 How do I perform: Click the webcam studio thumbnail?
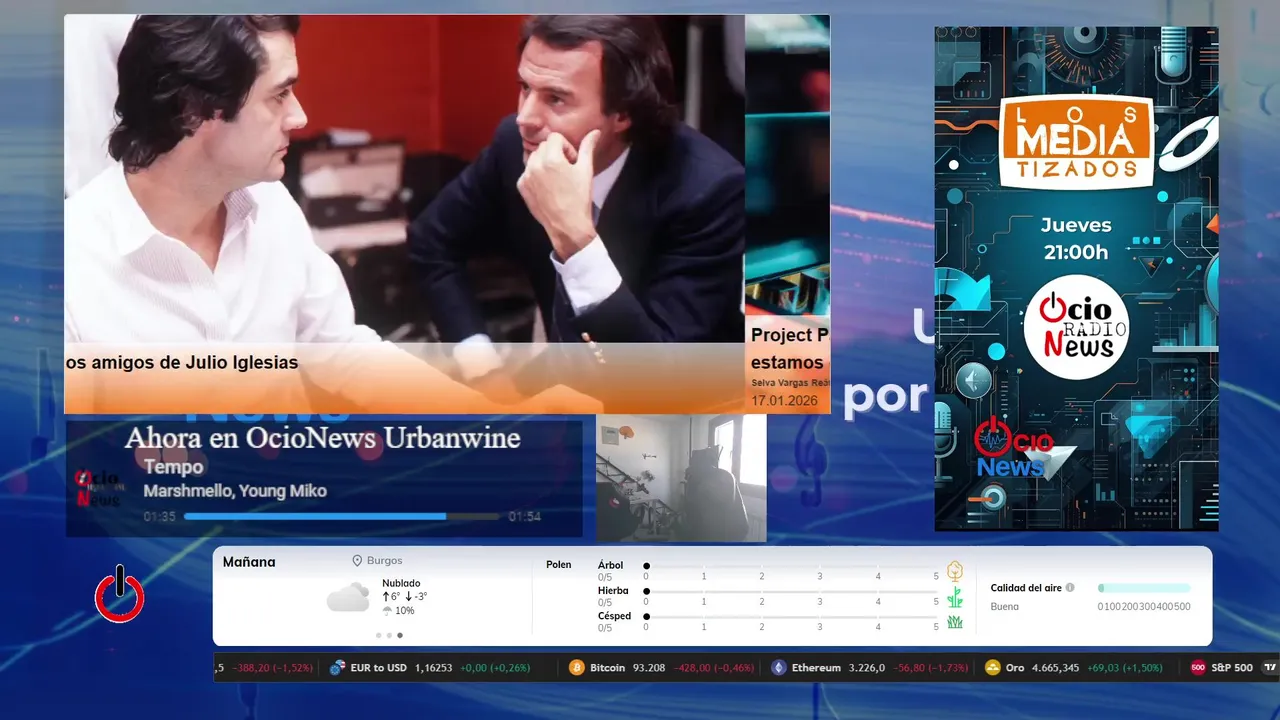(x=681, y=478)
